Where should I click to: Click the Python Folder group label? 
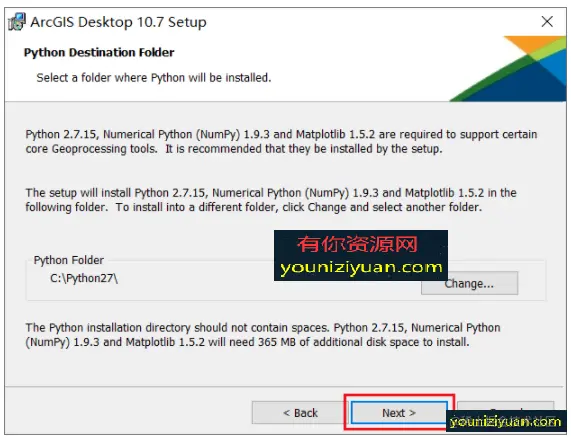click(x=69, y=260)
